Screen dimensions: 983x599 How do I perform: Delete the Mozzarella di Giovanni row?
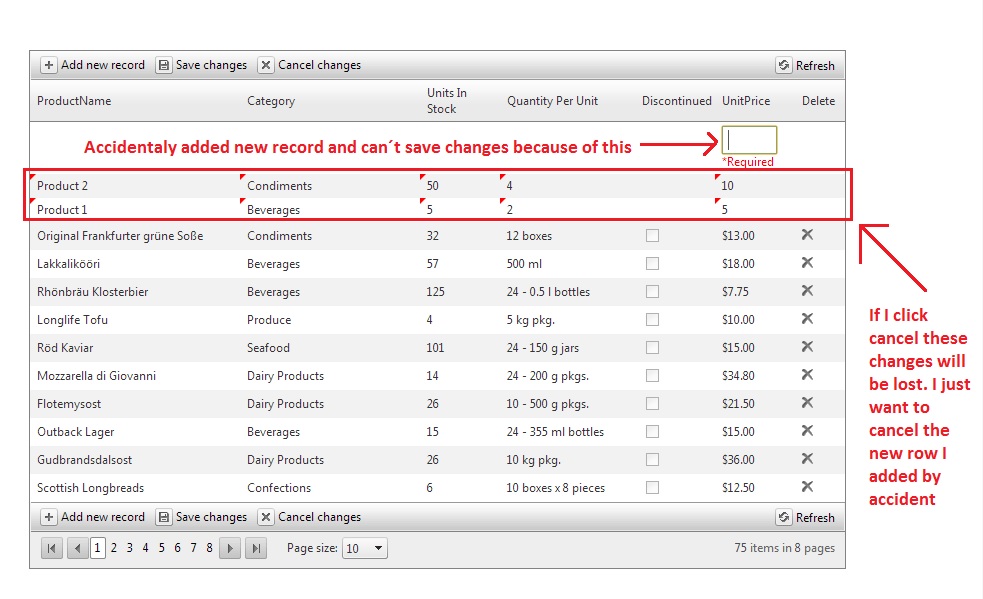point(807,374)
